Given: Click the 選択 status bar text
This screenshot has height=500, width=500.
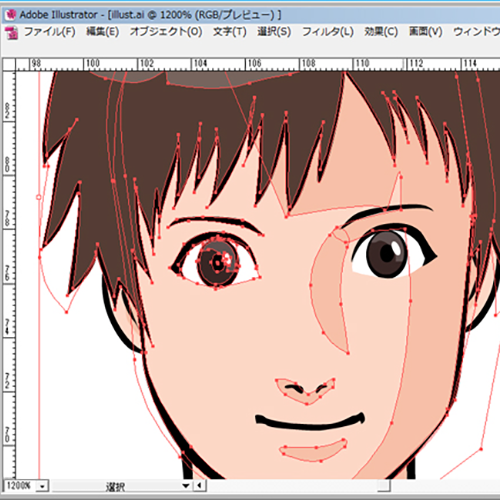Looking at the screenshot, I should pyautogui.click(x=115, y=487).
